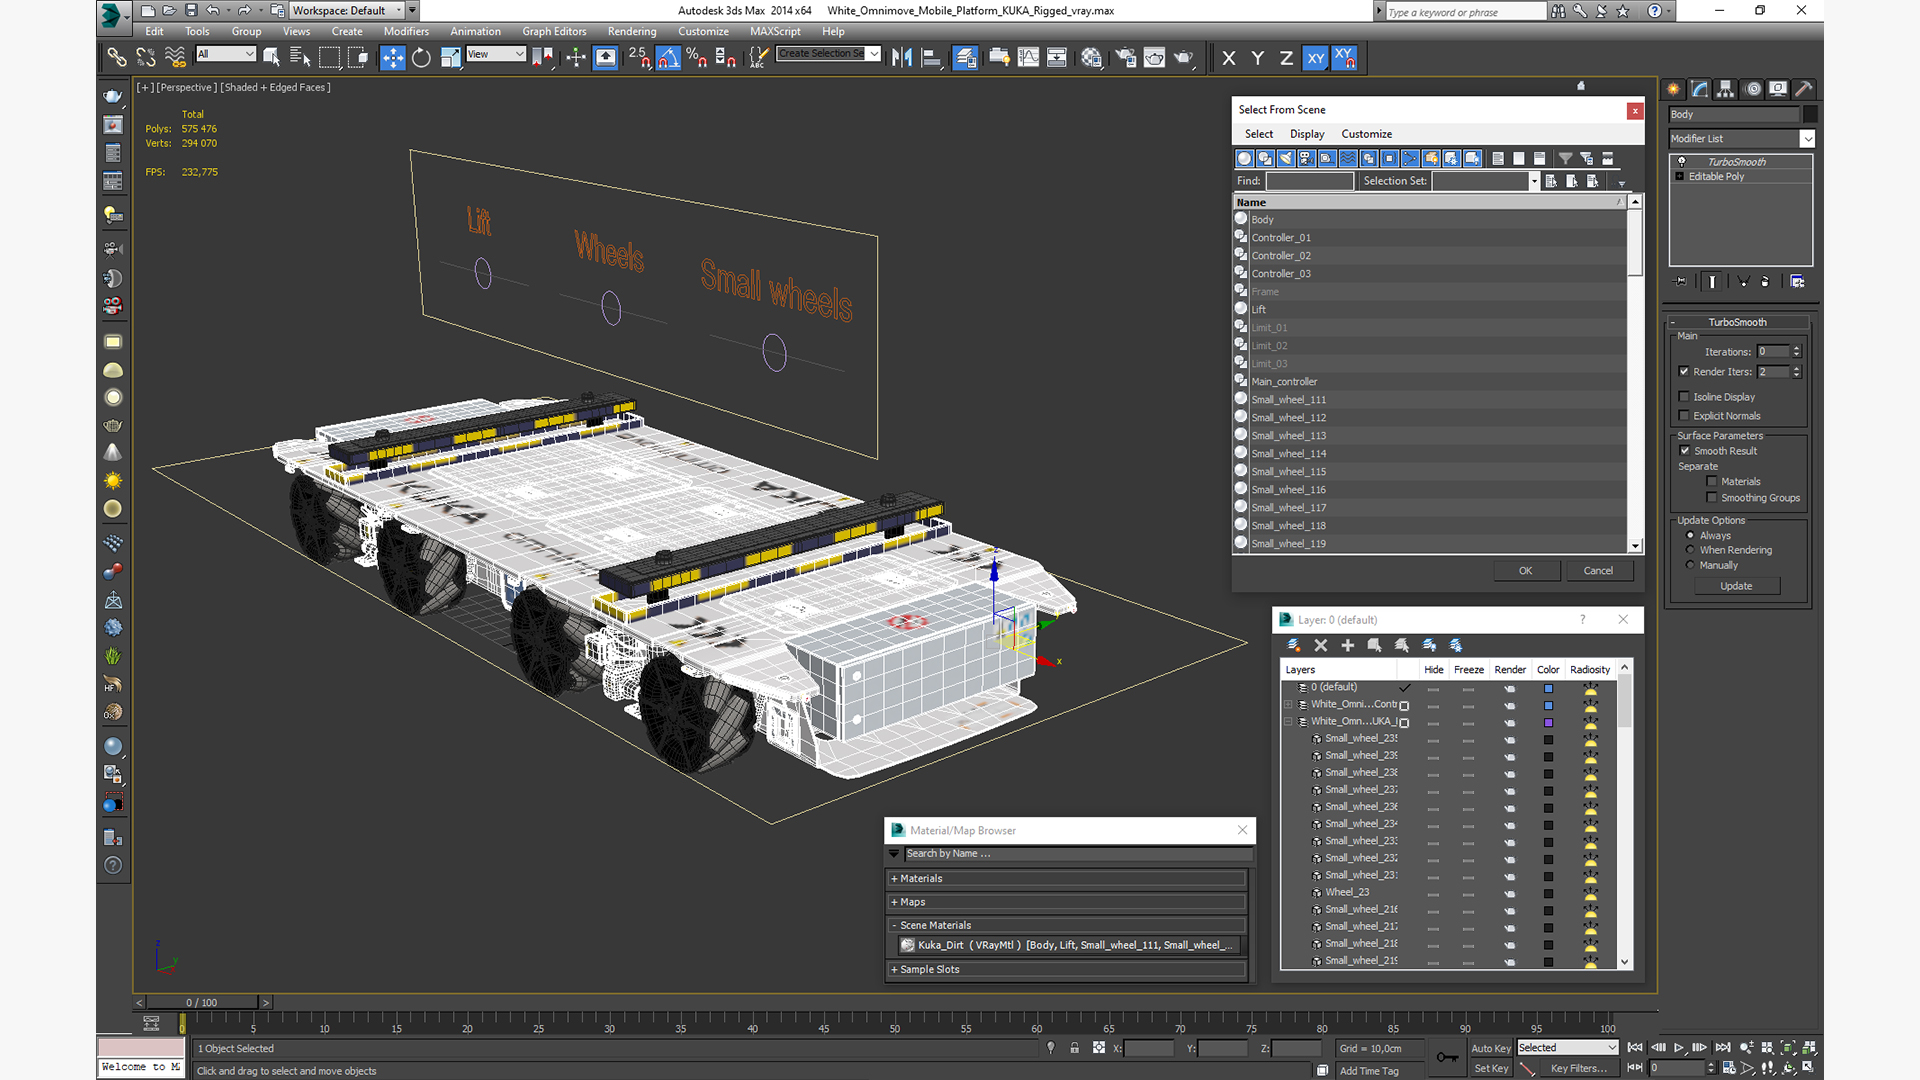Toggle Render Iters checkbox
Screen dimensions: 1920x1080
[x=1684, y=372]
